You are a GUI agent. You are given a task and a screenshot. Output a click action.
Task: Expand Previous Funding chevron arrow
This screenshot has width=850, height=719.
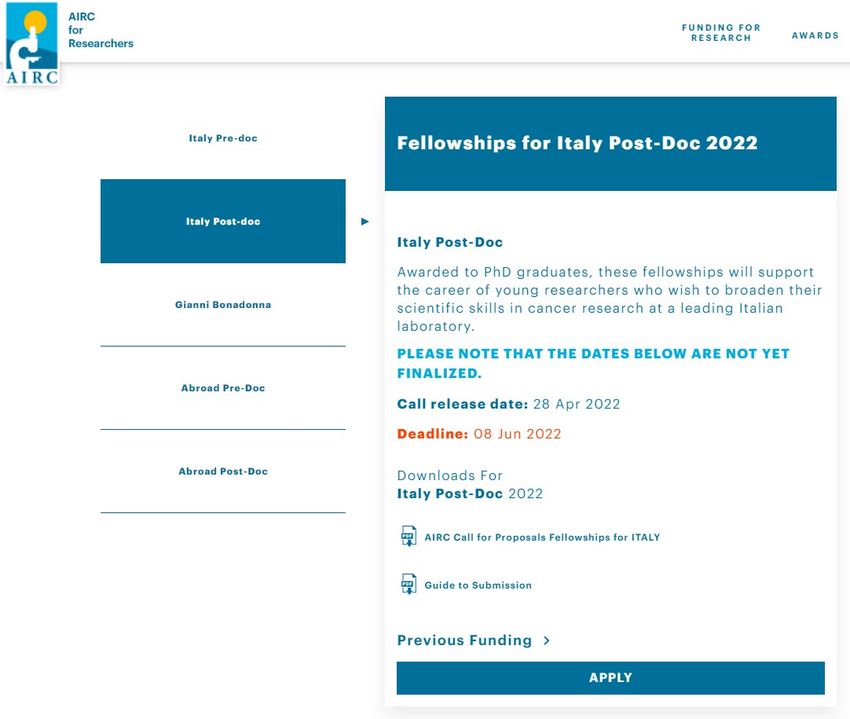(x=546, y=640)
